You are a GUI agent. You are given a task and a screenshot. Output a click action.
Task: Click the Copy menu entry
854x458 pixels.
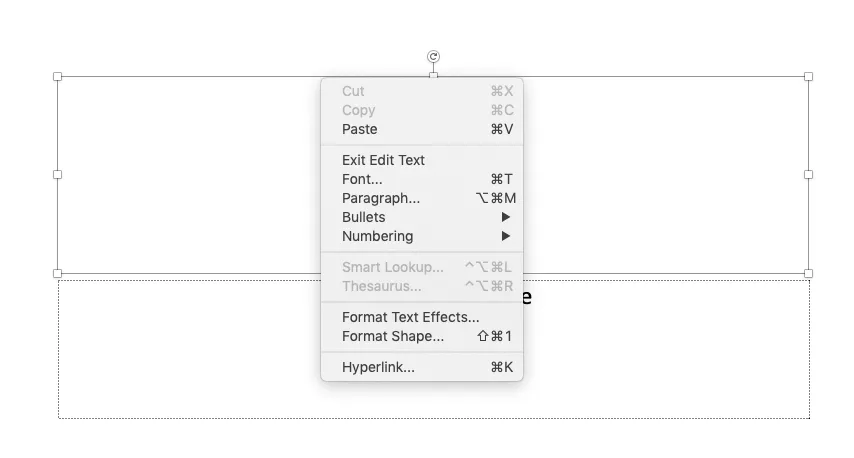(358, 110)
